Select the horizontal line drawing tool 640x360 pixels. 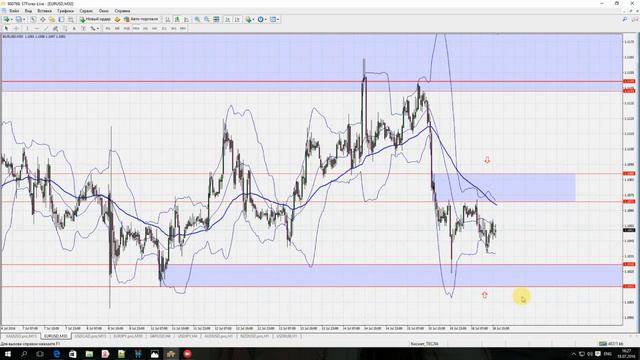[37, 29]
